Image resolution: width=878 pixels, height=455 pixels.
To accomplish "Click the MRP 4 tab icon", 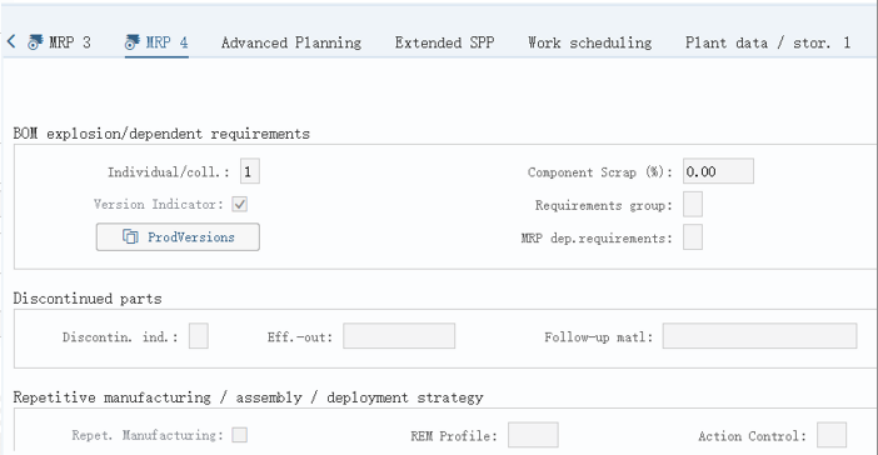I will (132, 42).
